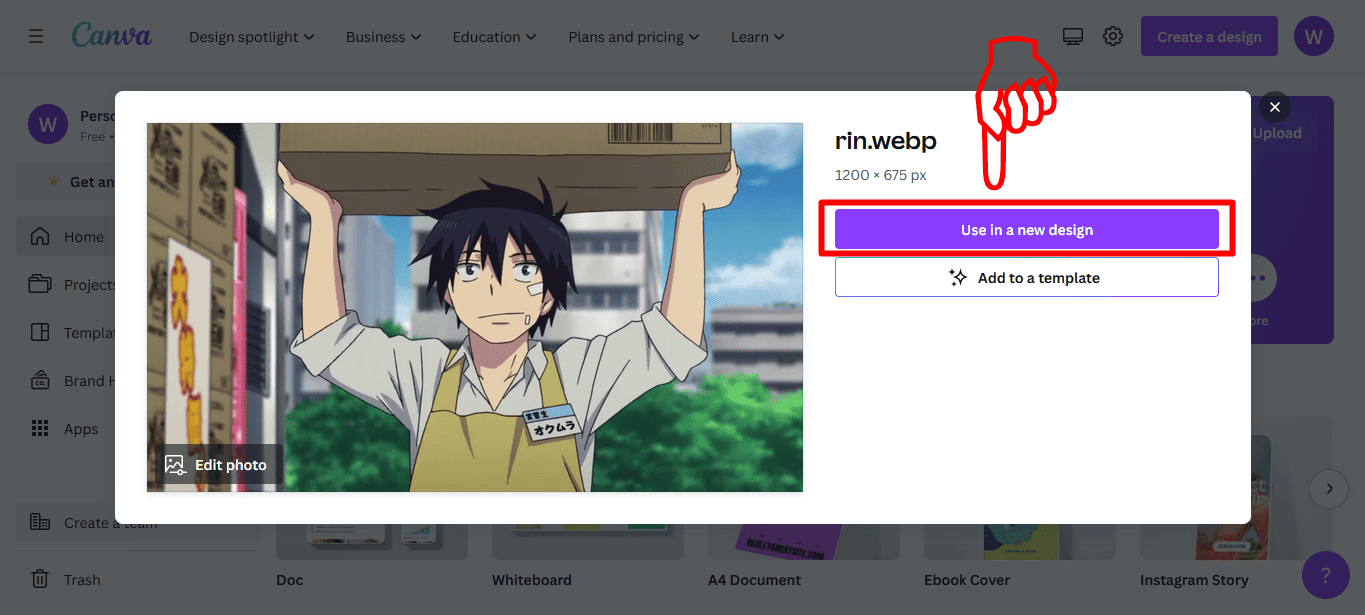Click the Create a design button

tap(1209, 37)
